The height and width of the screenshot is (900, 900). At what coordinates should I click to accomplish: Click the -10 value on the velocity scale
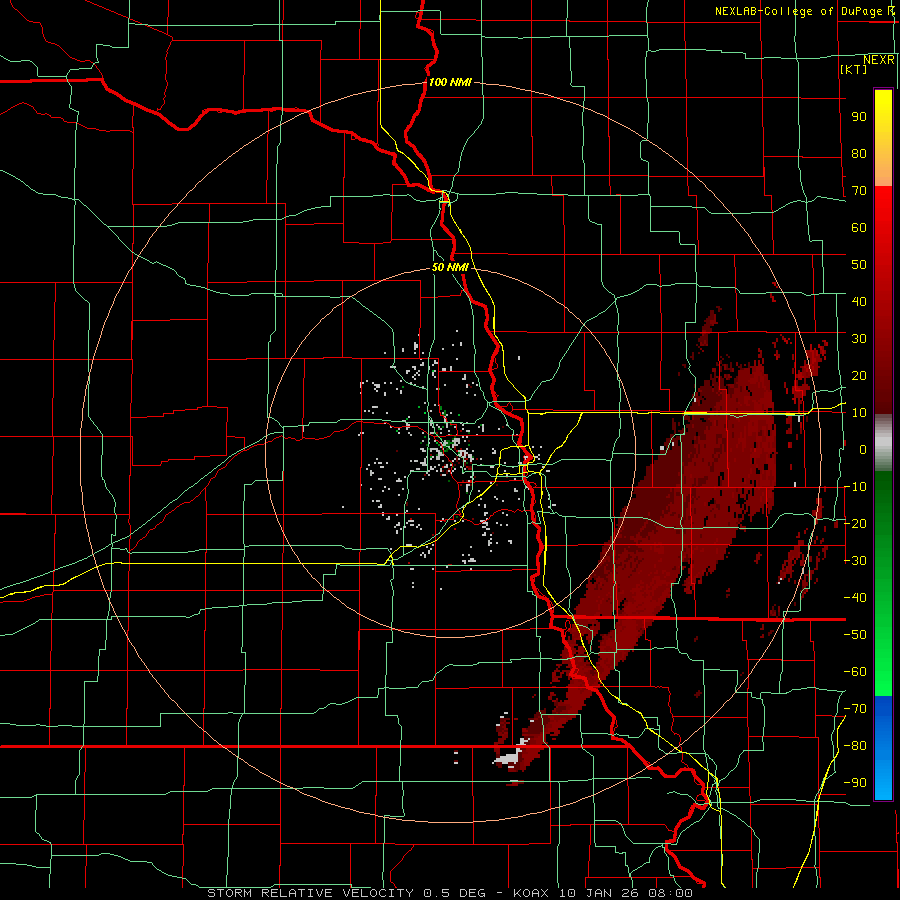855,487
